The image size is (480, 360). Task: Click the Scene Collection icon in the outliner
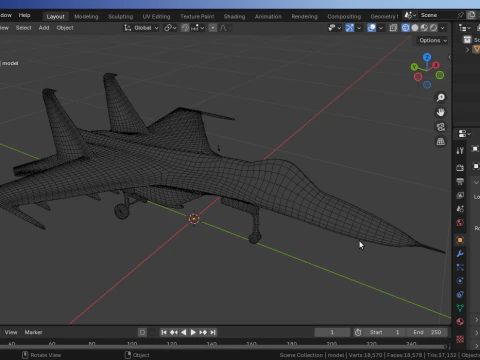point(467,40)
